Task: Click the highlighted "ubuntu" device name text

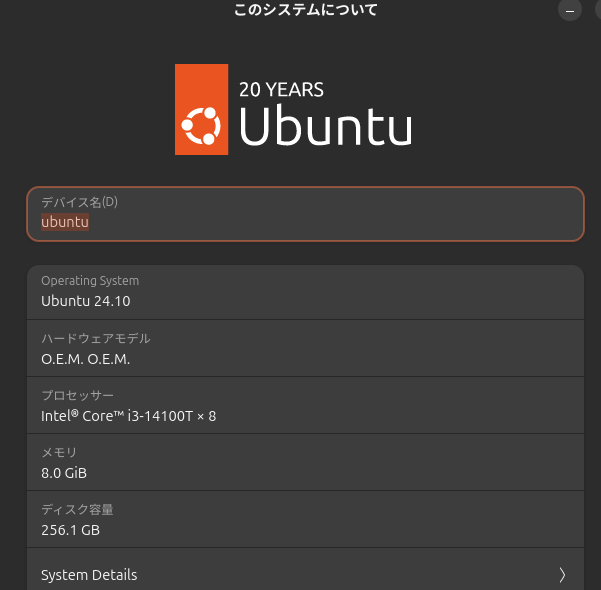Action: click(65, 222)
